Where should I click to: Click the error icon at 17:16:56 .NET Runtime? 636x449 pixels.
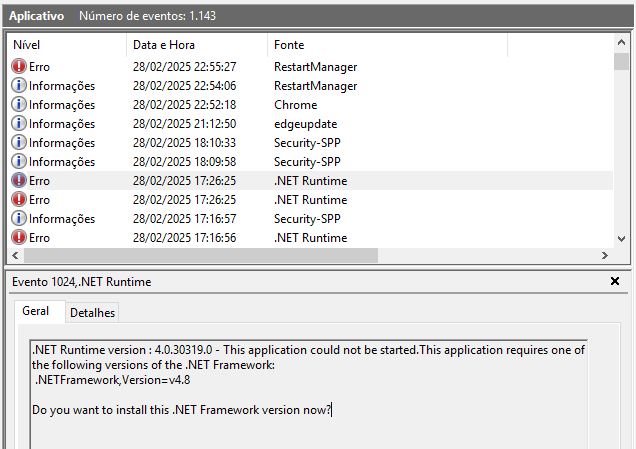19,237
